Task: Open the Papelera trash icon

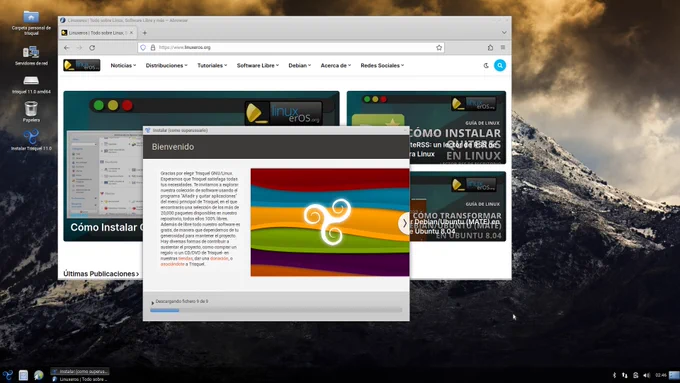Action: coord(31,111)
